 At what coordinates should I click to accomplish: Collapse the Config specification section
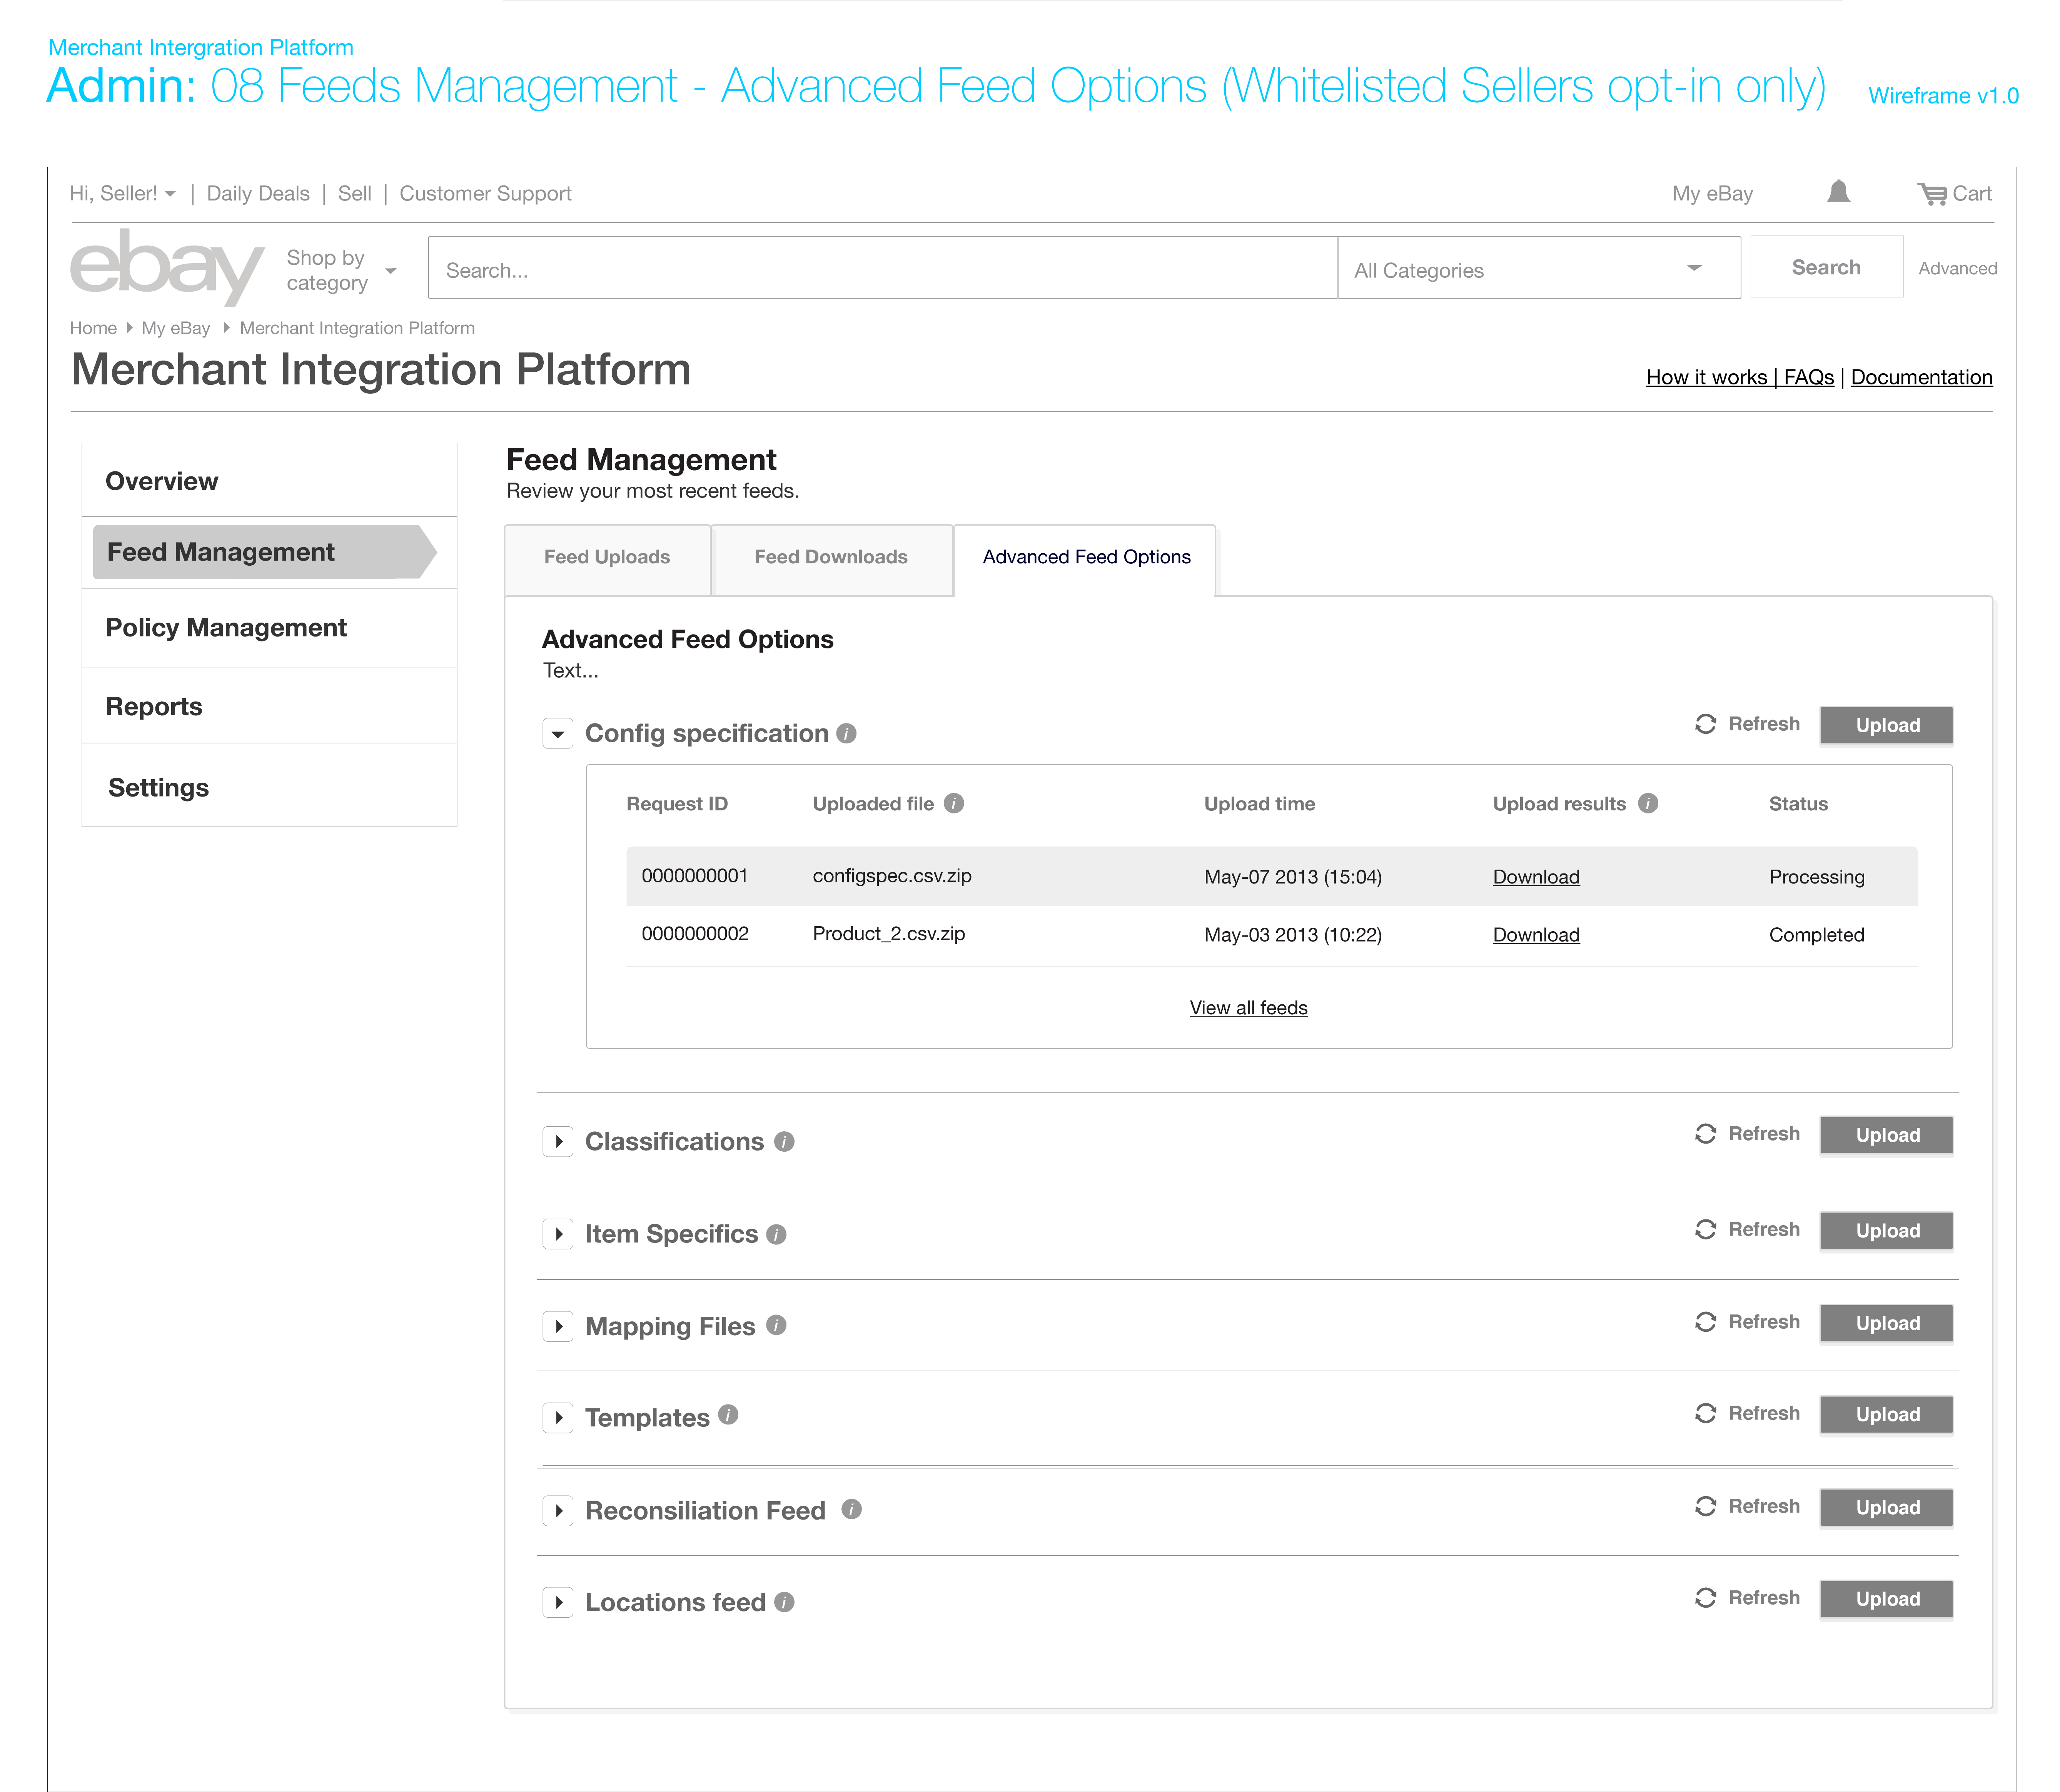558,733
